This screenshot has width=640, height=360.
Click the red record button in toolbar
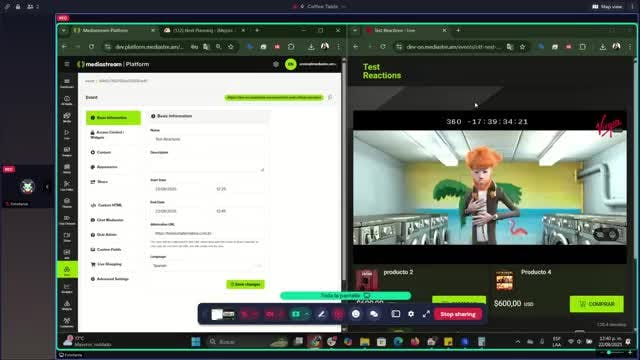pos(339,314)
